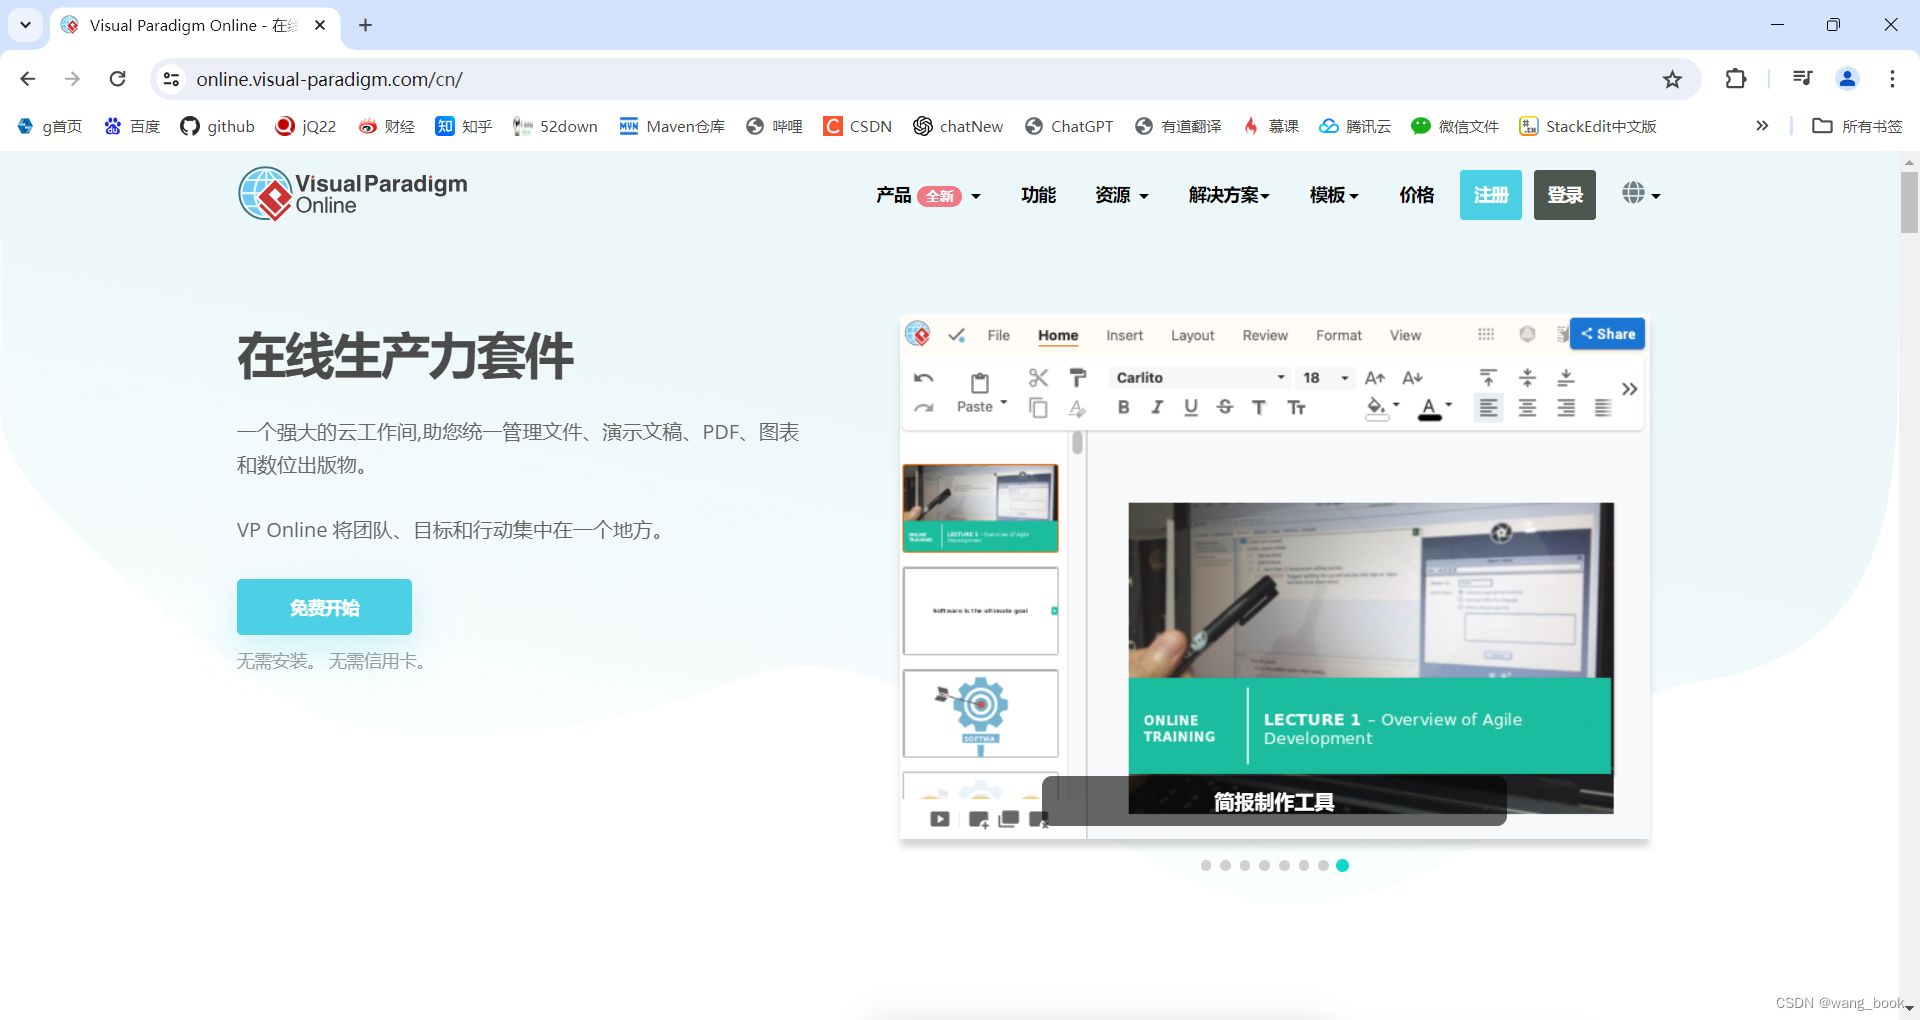This screenshot has height=1020, width=1920.
Task: Expand the 产品 menu
Action: click(928, 195)
